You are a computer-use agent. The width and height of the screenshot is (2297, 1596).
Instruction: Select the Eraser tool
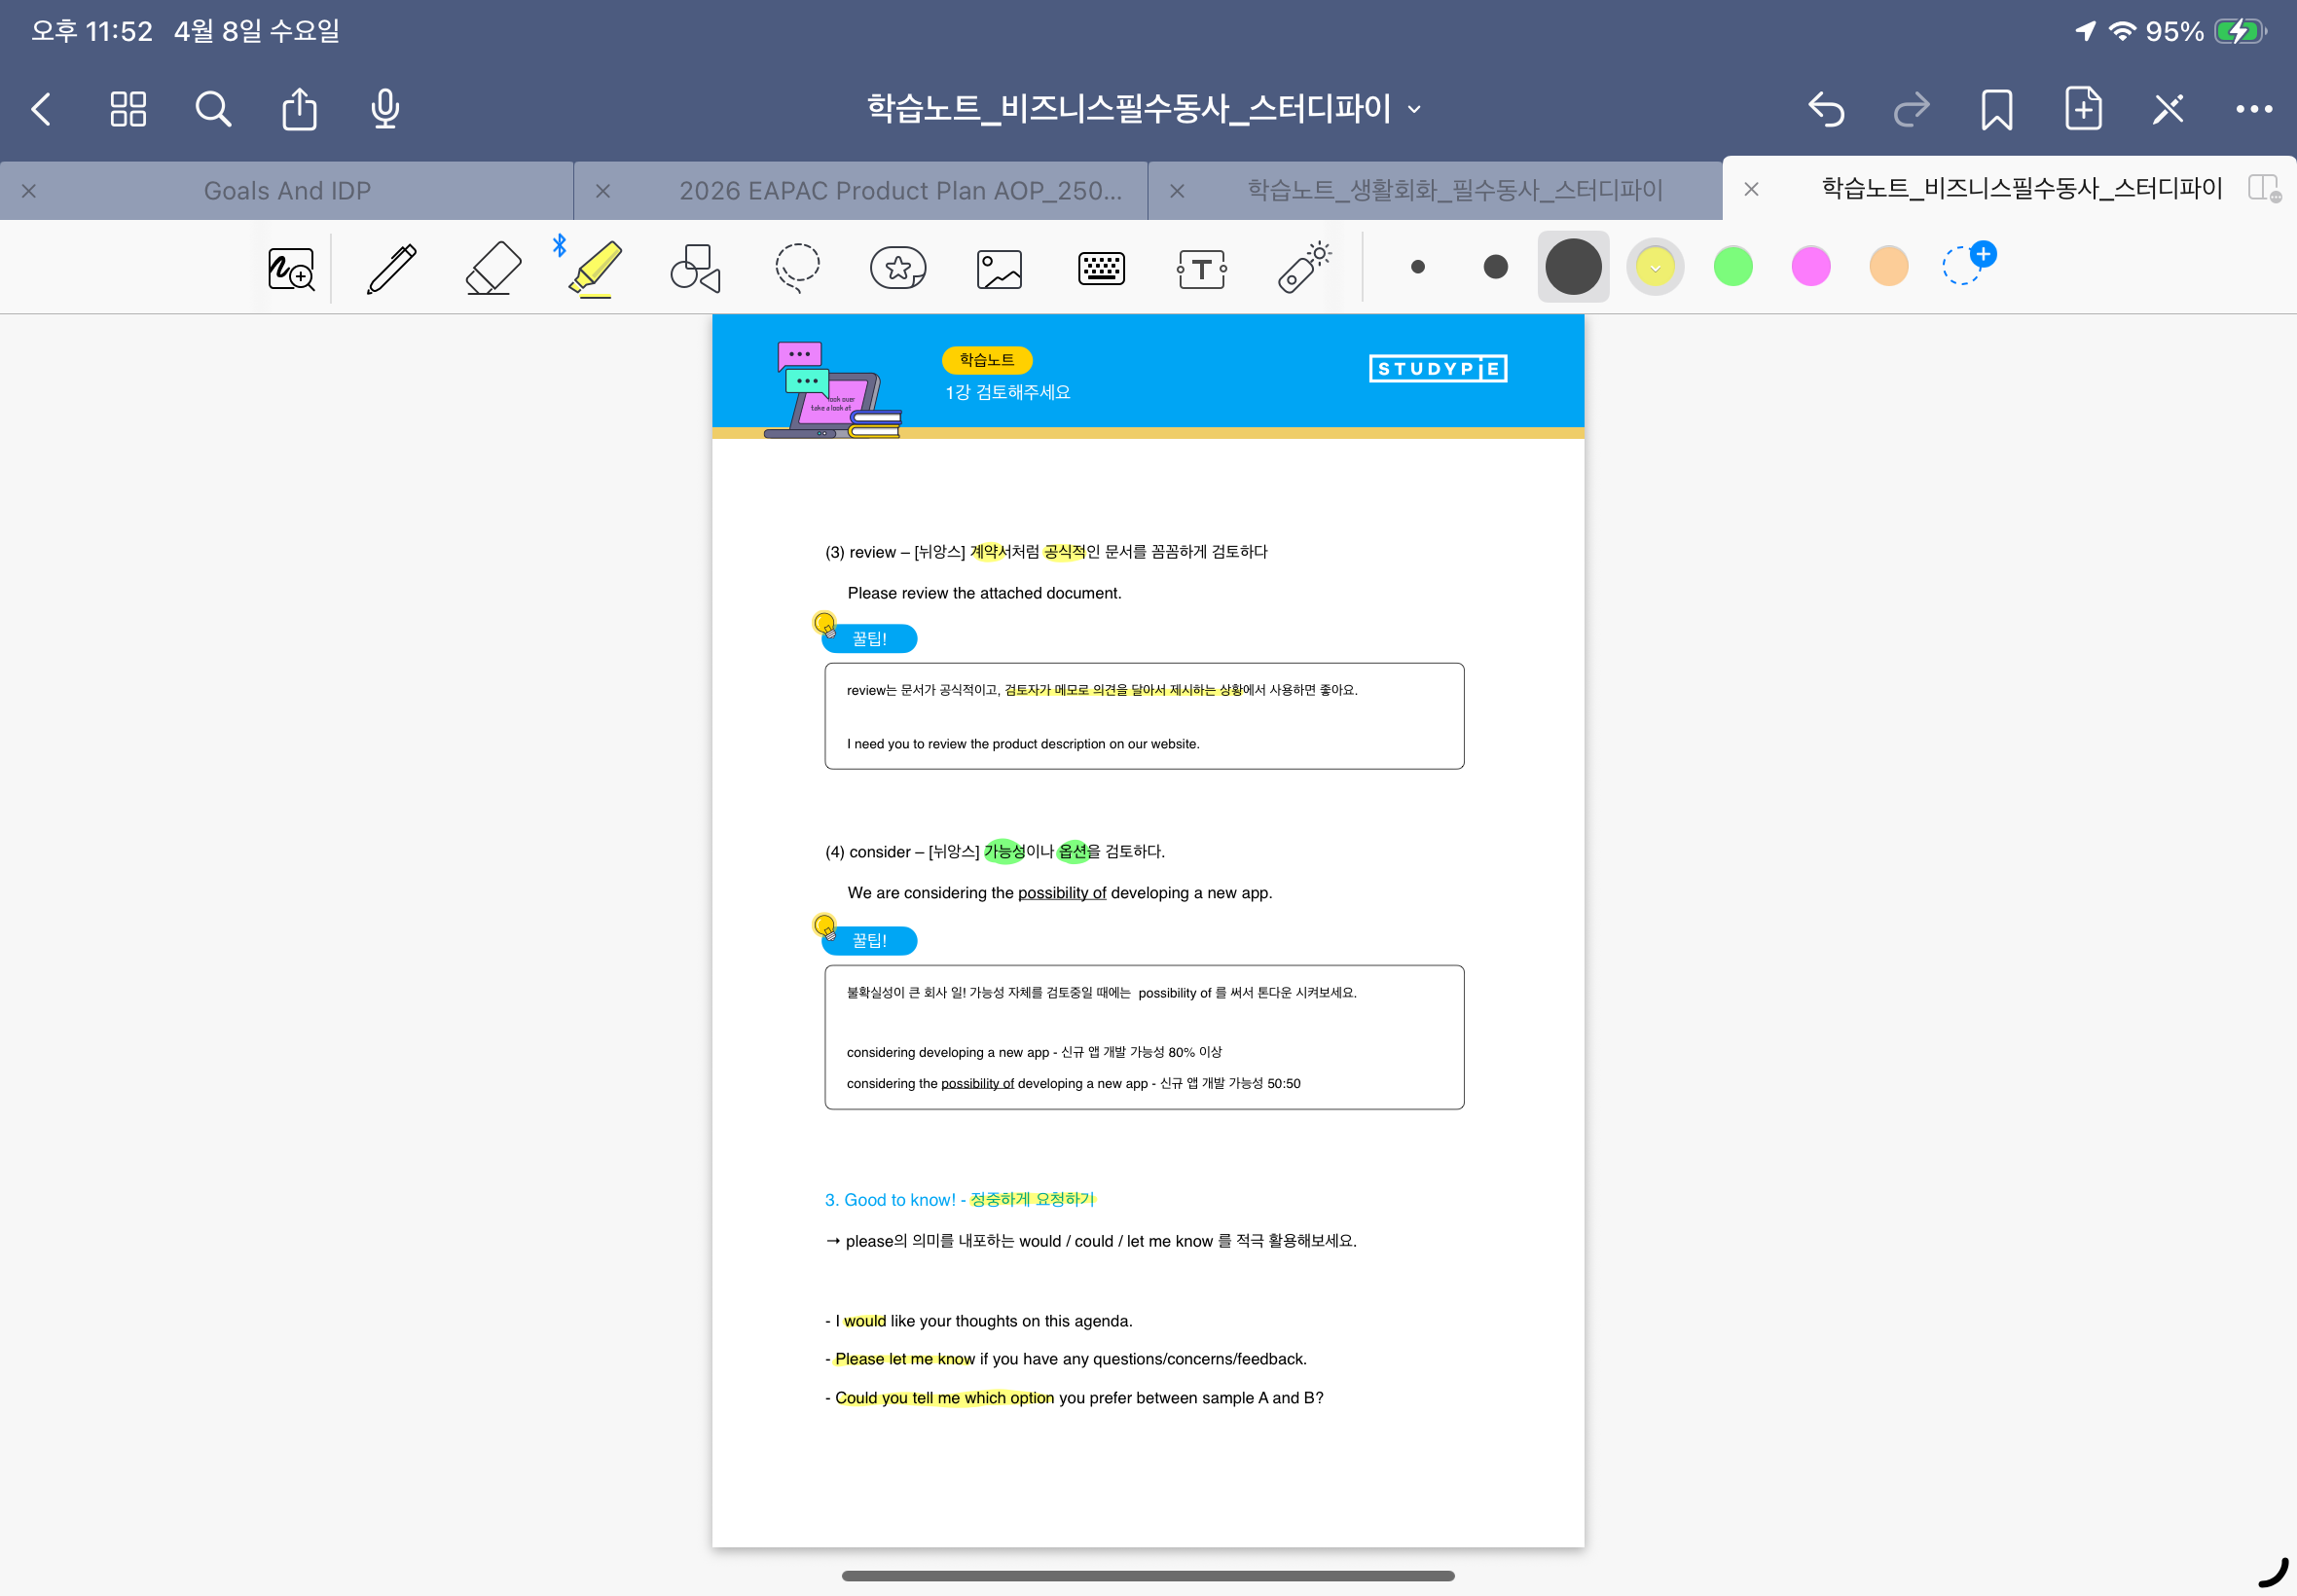[493, 268]
